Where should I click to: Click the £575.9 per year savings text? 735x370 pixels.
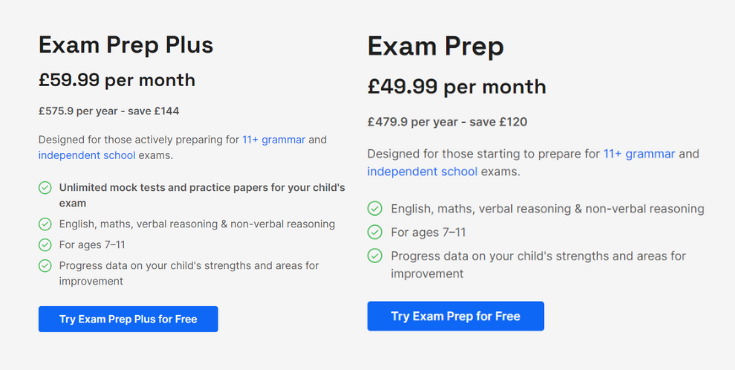click(109, 112)
